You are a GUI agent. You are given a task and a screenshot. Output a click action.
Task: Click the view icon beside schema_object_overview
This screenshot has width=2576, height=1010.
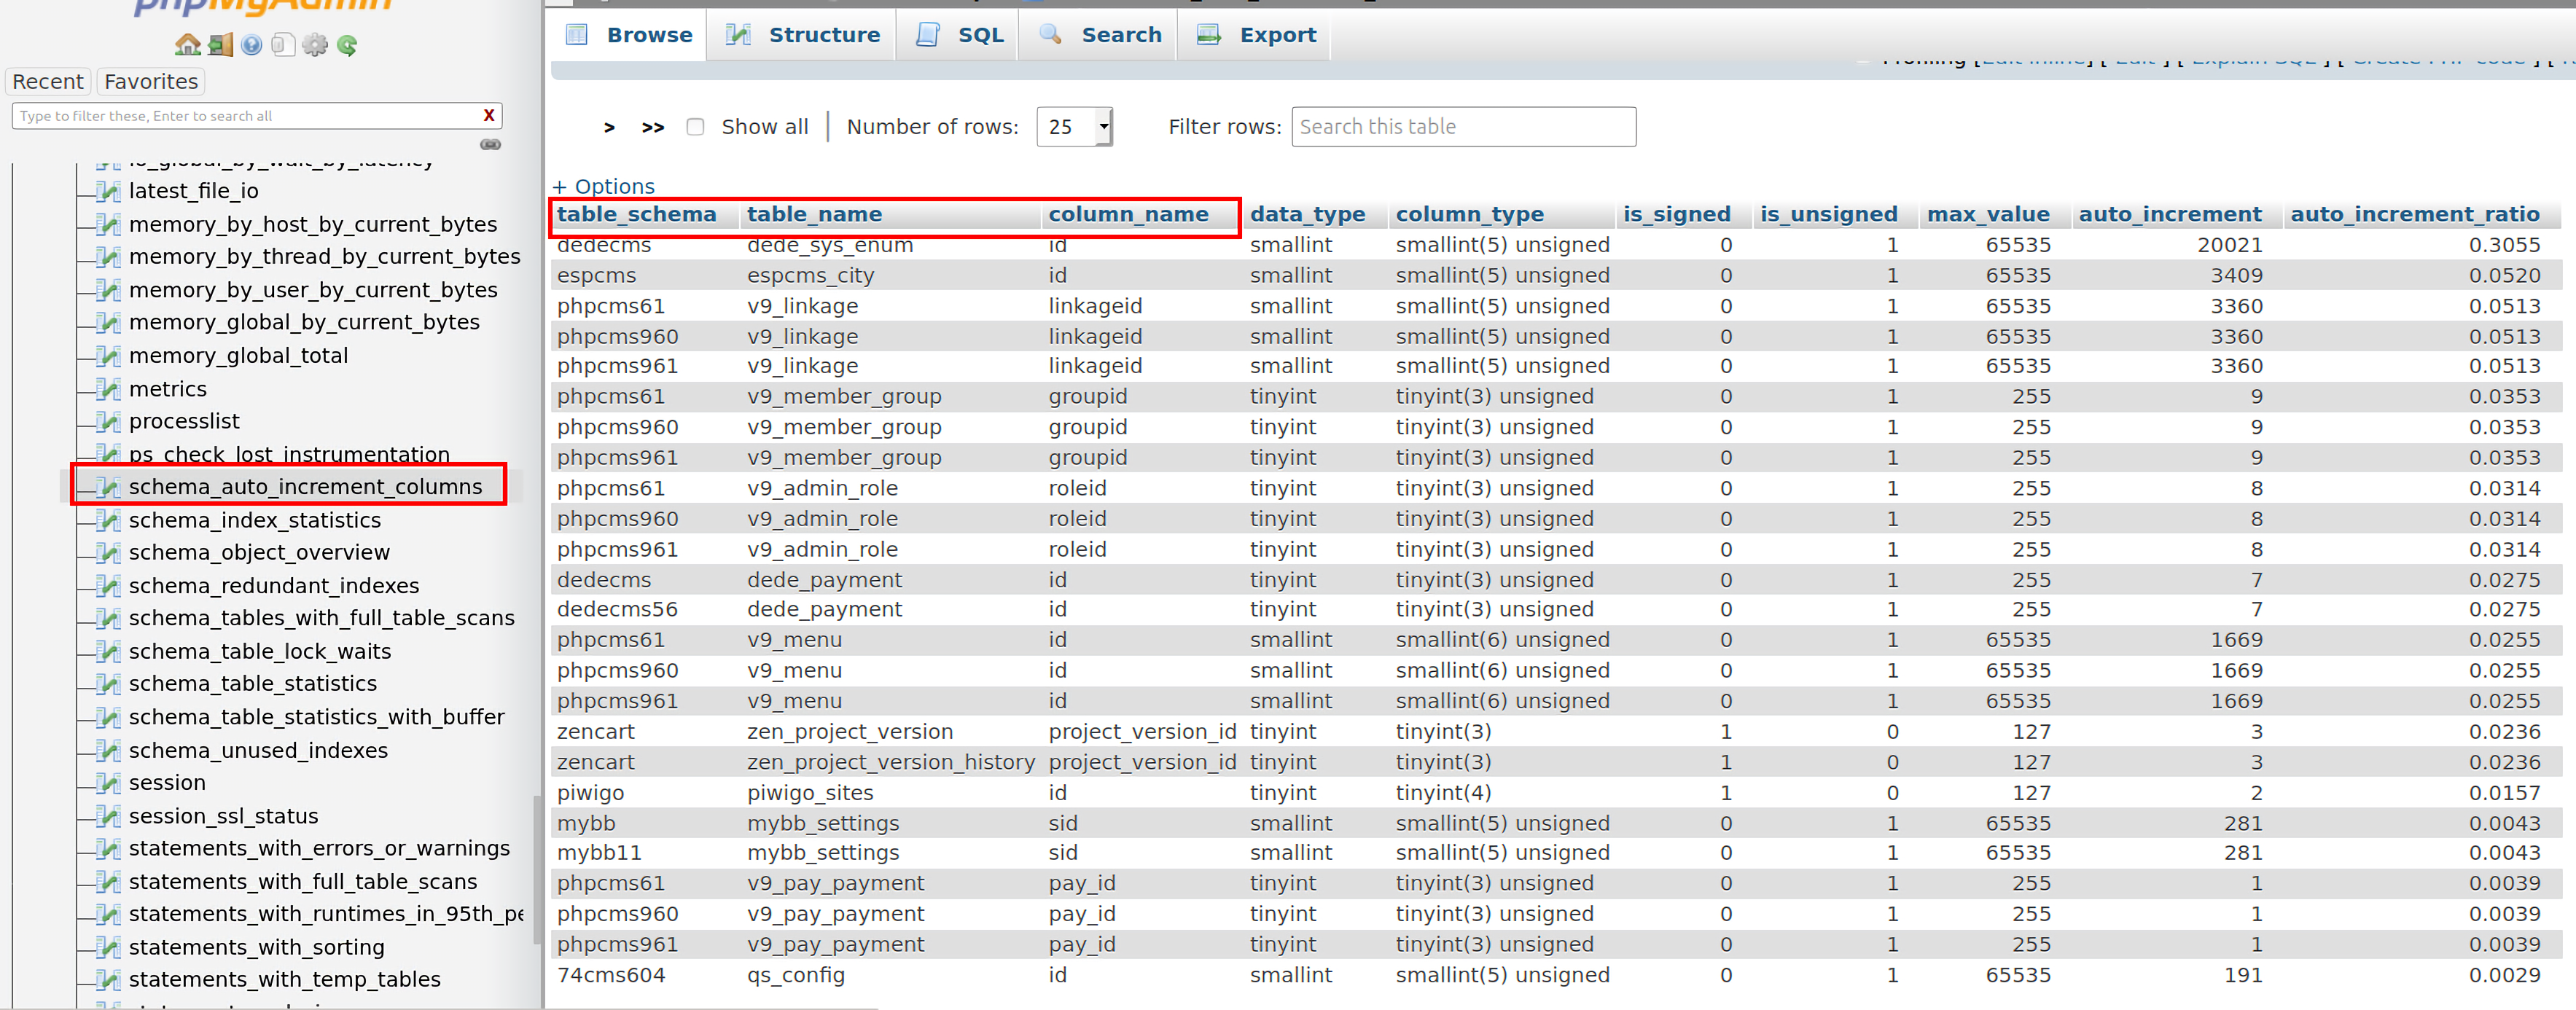click(108, 552)
